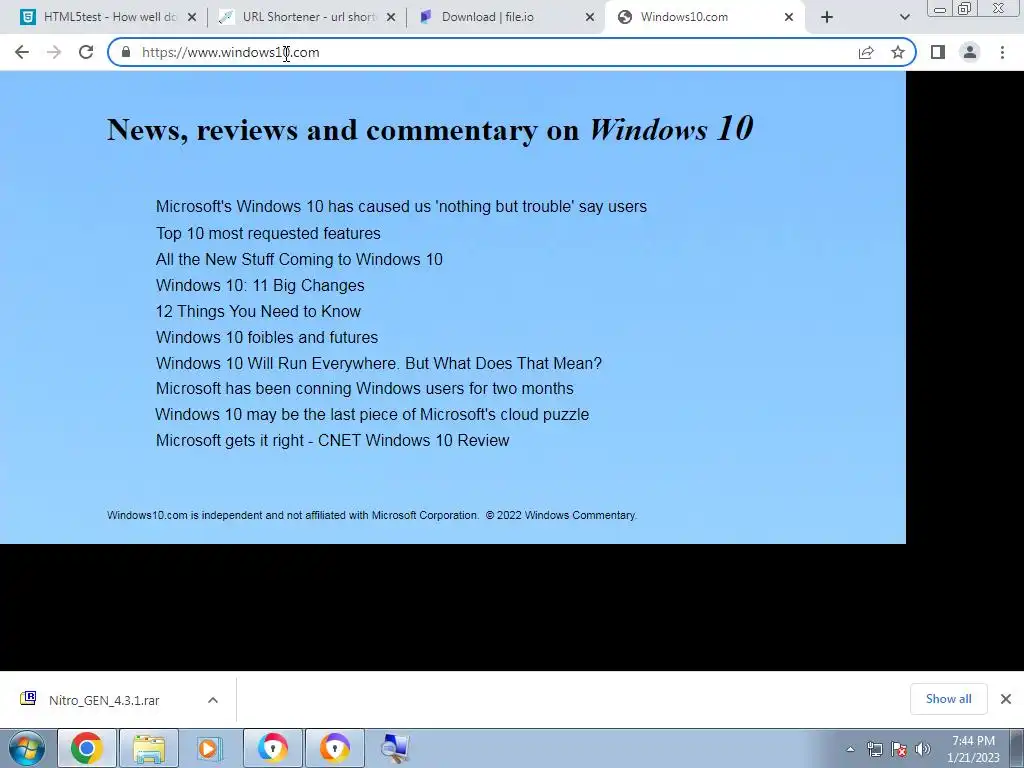Bookmark this page with the star icon
Viewport: 1024px width, 768px height.
point(898,52)
